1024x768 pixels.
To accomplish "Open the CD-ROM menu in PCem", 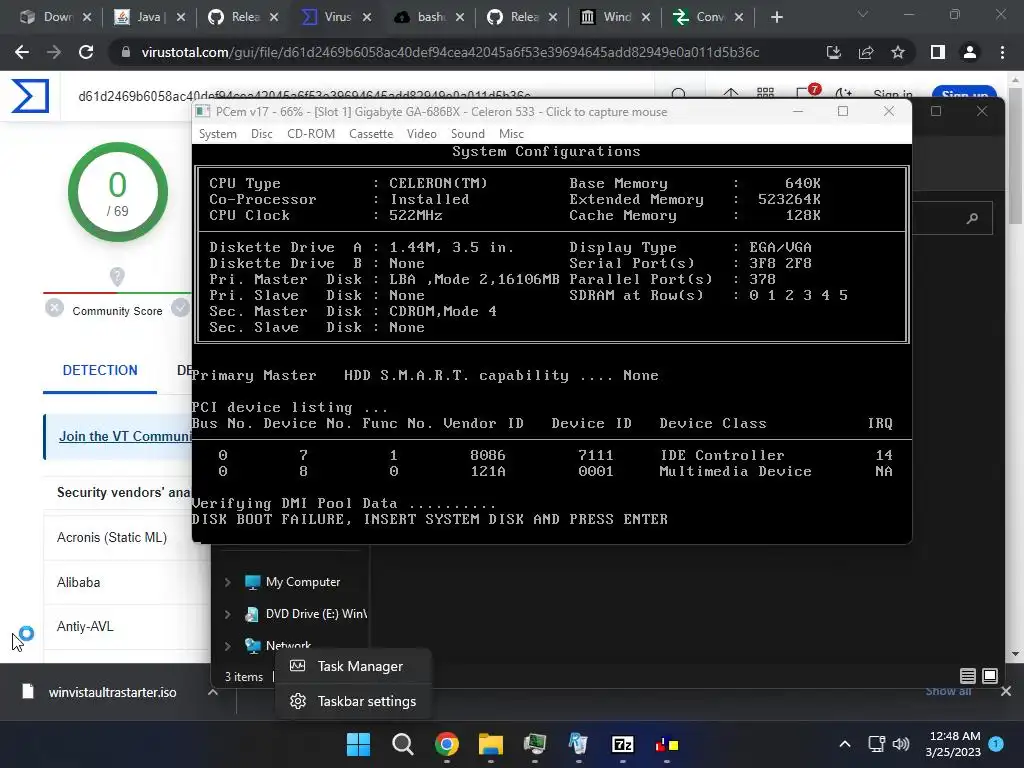I will (x=311, y=134).
